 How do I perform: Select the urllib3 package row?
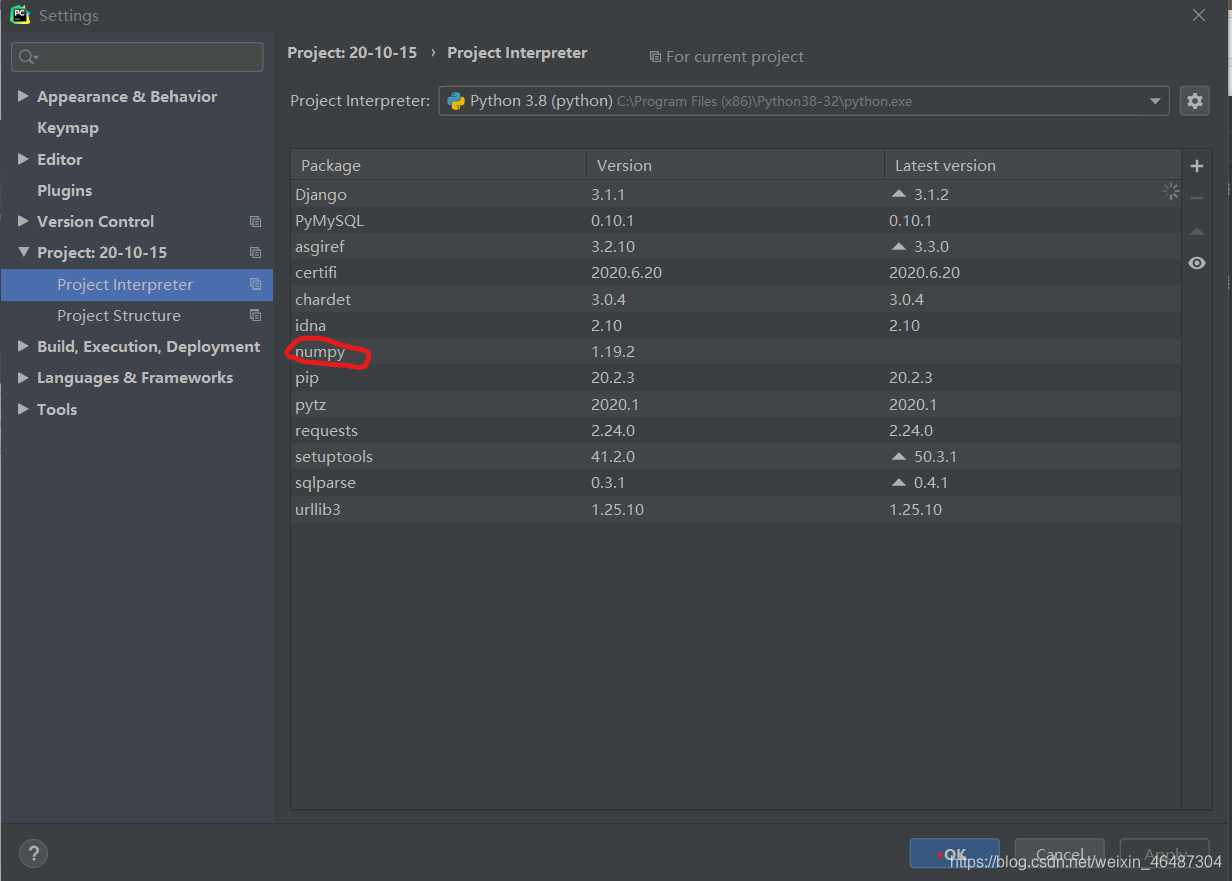pyautogui.click(x=736, y=509)
